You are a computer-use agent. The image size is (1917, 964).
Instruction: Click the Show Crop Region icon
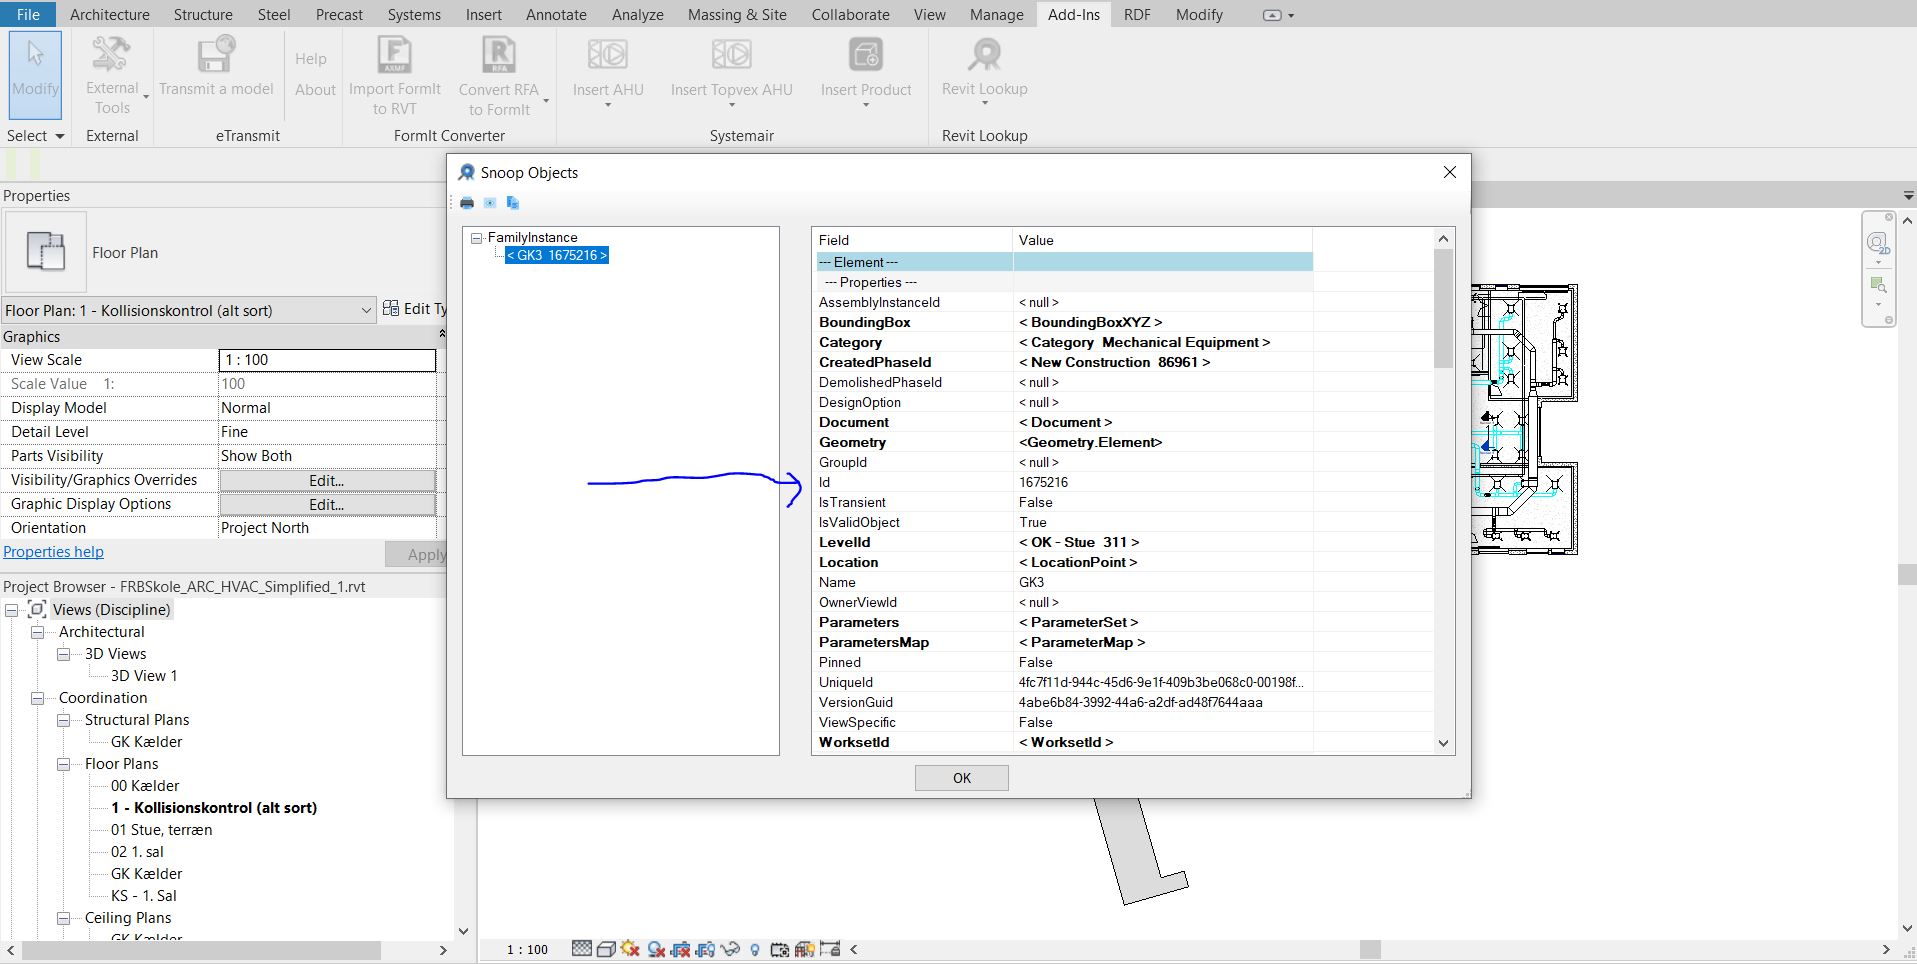point(706,950)
